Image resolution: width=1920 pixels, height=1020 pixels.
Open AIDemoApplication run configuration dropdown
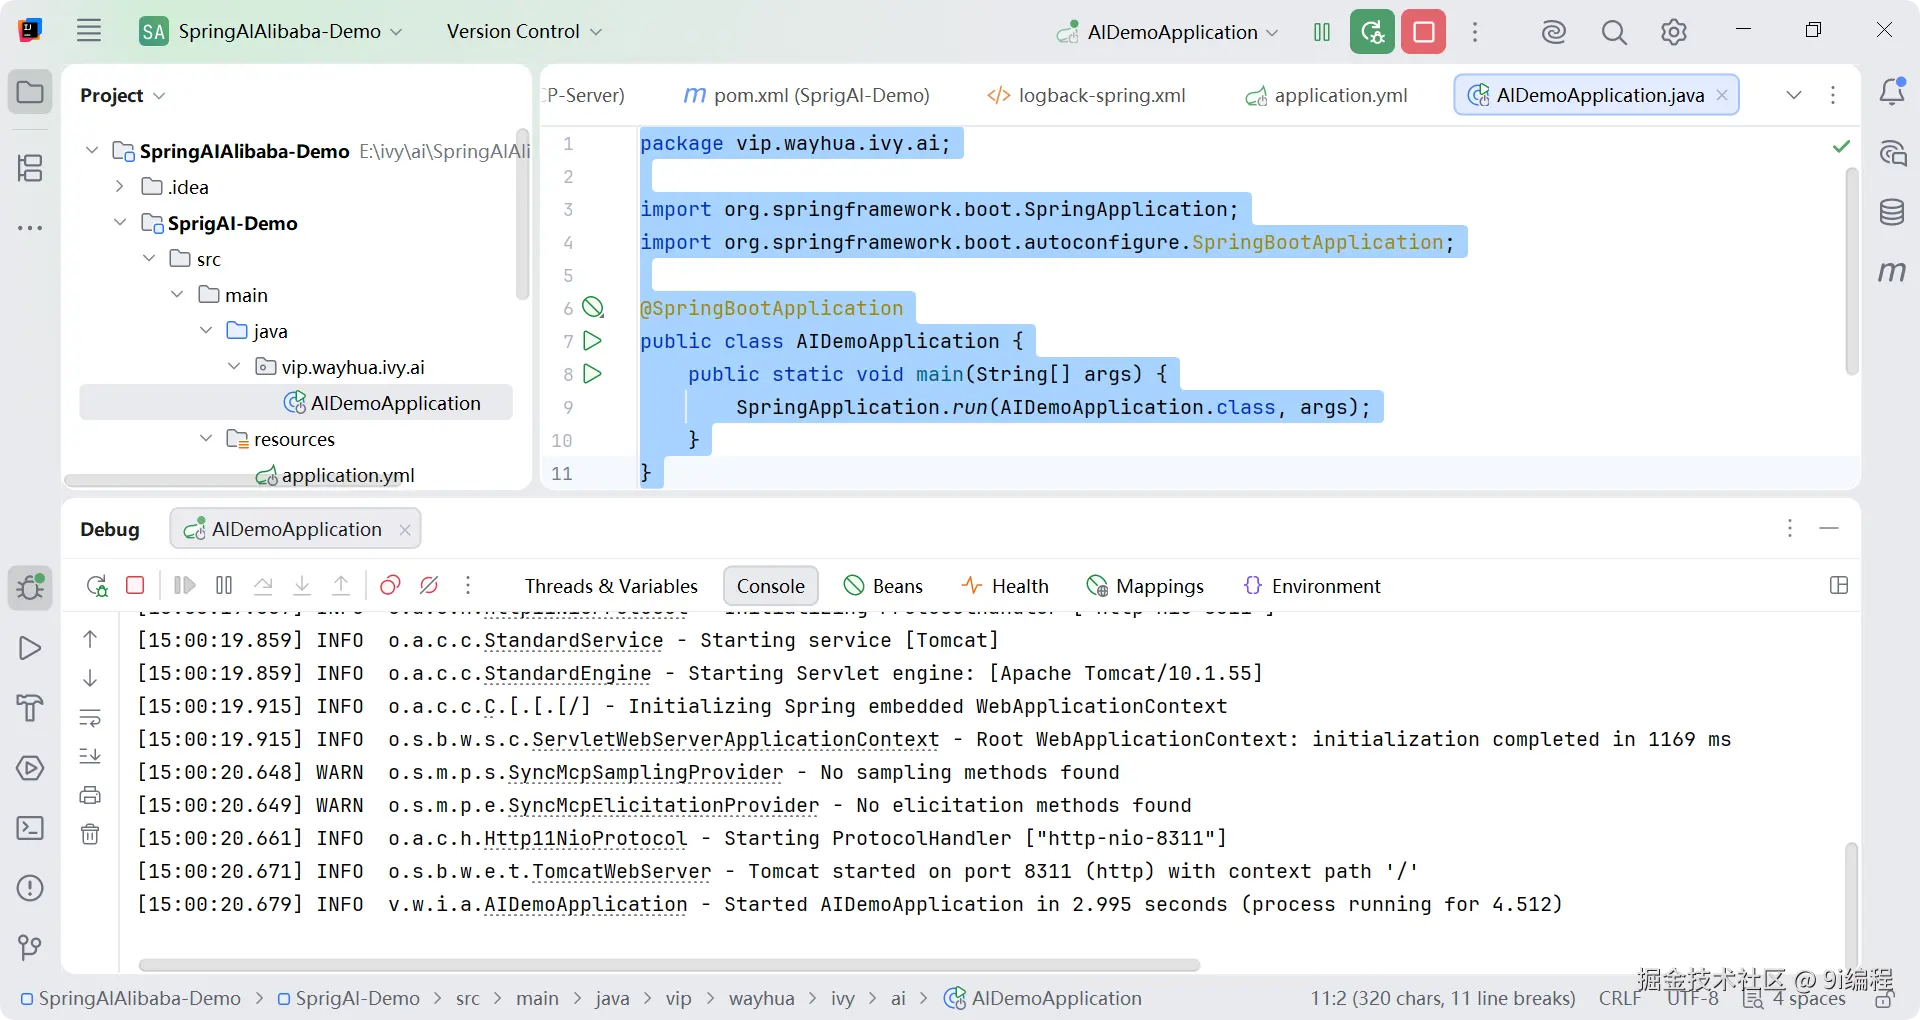[x=1167, y=32]
